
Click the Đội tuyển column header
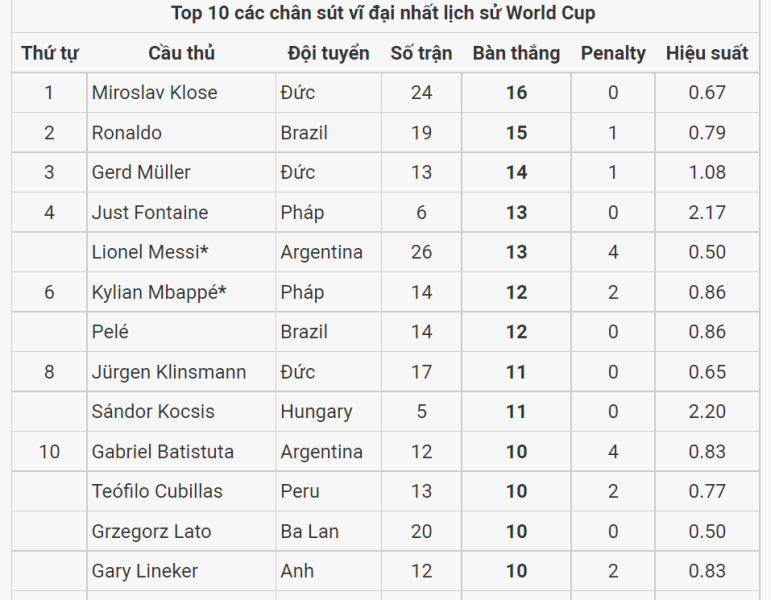coord(328,53)
